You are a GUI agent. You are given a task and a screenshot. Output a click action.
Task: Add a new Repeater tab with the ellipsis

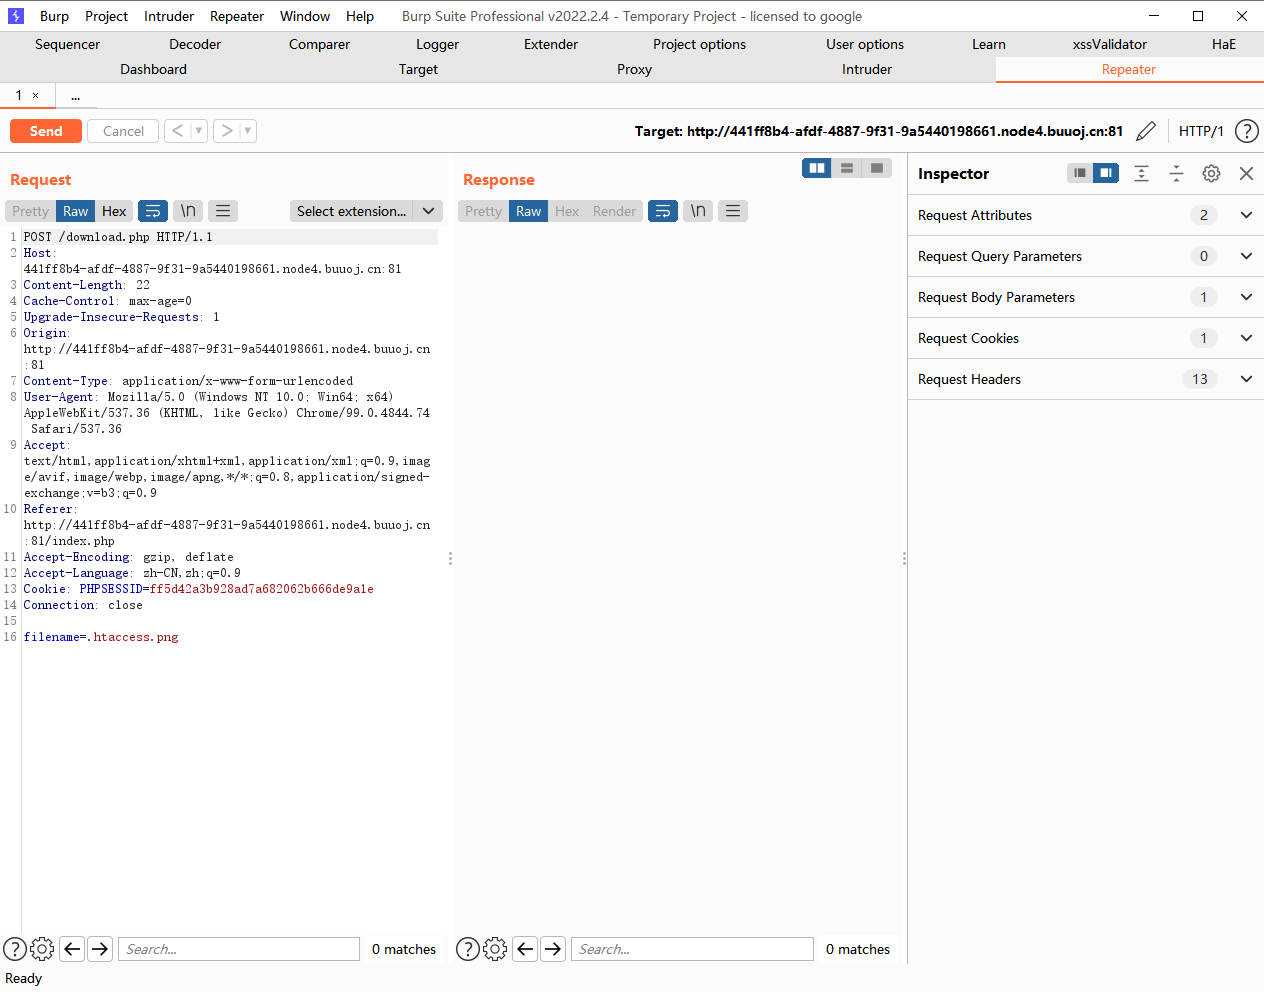point(75,96)
